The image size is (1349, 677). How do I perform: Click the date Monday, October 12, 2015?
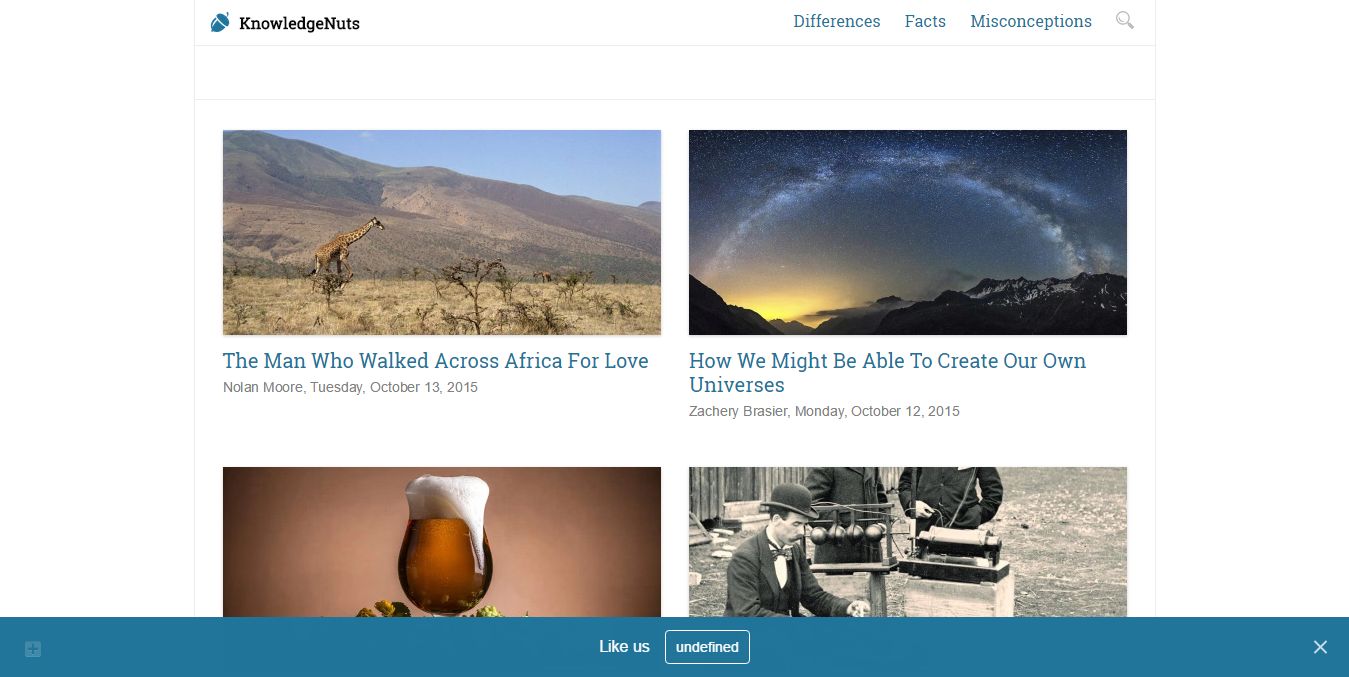(x=877, y=411)
